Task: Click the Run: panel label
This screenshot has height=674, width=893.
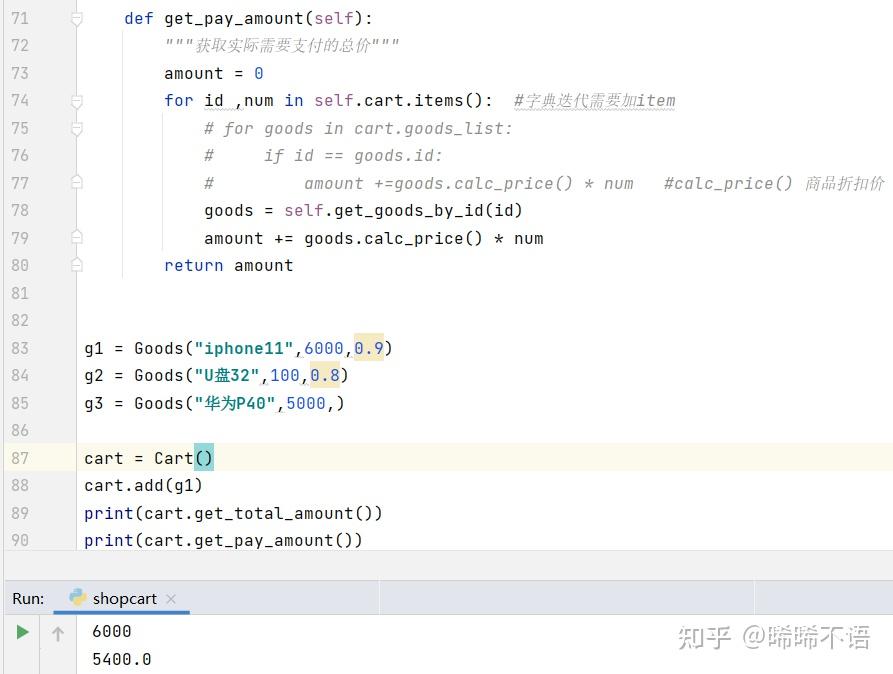Action: 28,598
